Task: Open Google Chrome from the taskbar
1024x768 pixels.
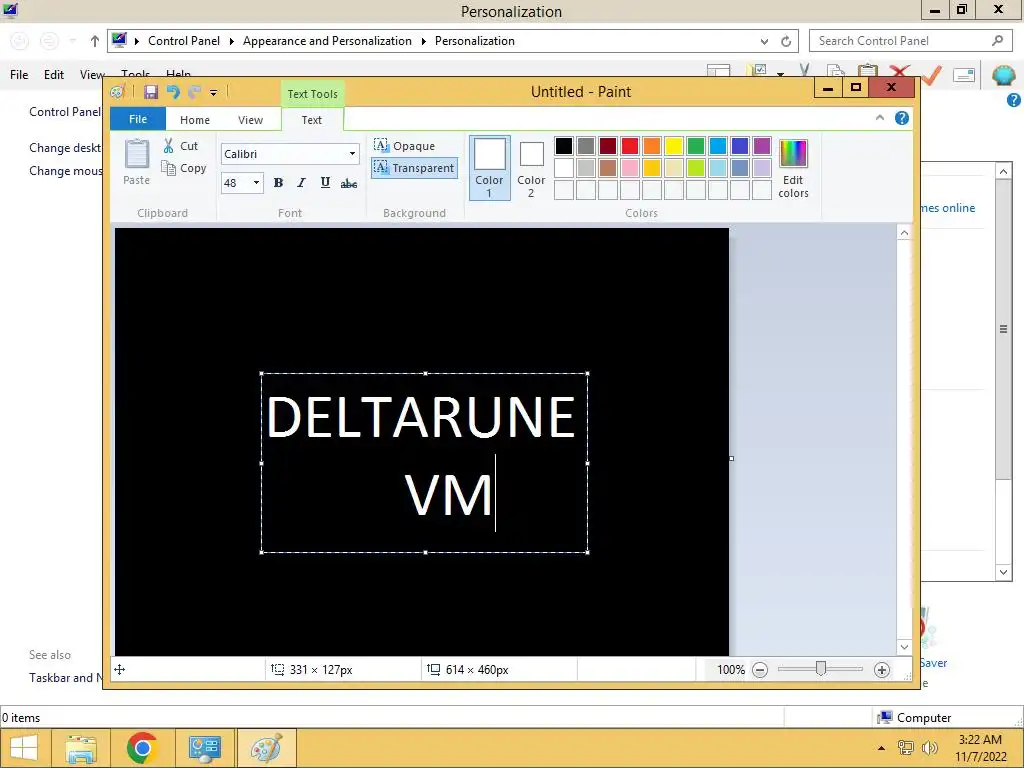Action: point(142,748)
